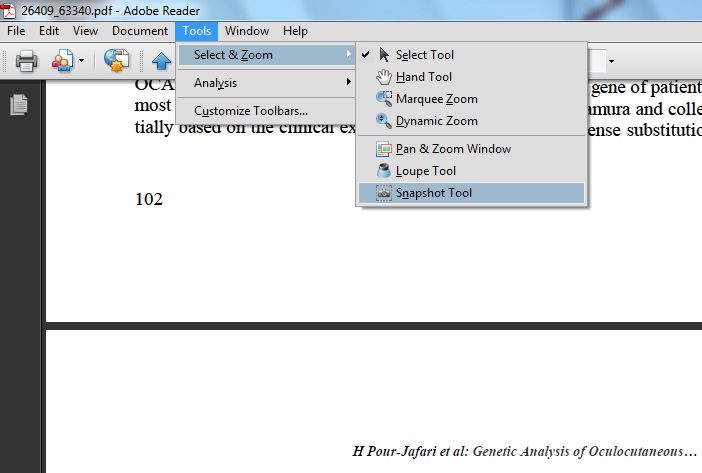
Task: Click the previous page up-arrow icon
Action: click(161, 62)
